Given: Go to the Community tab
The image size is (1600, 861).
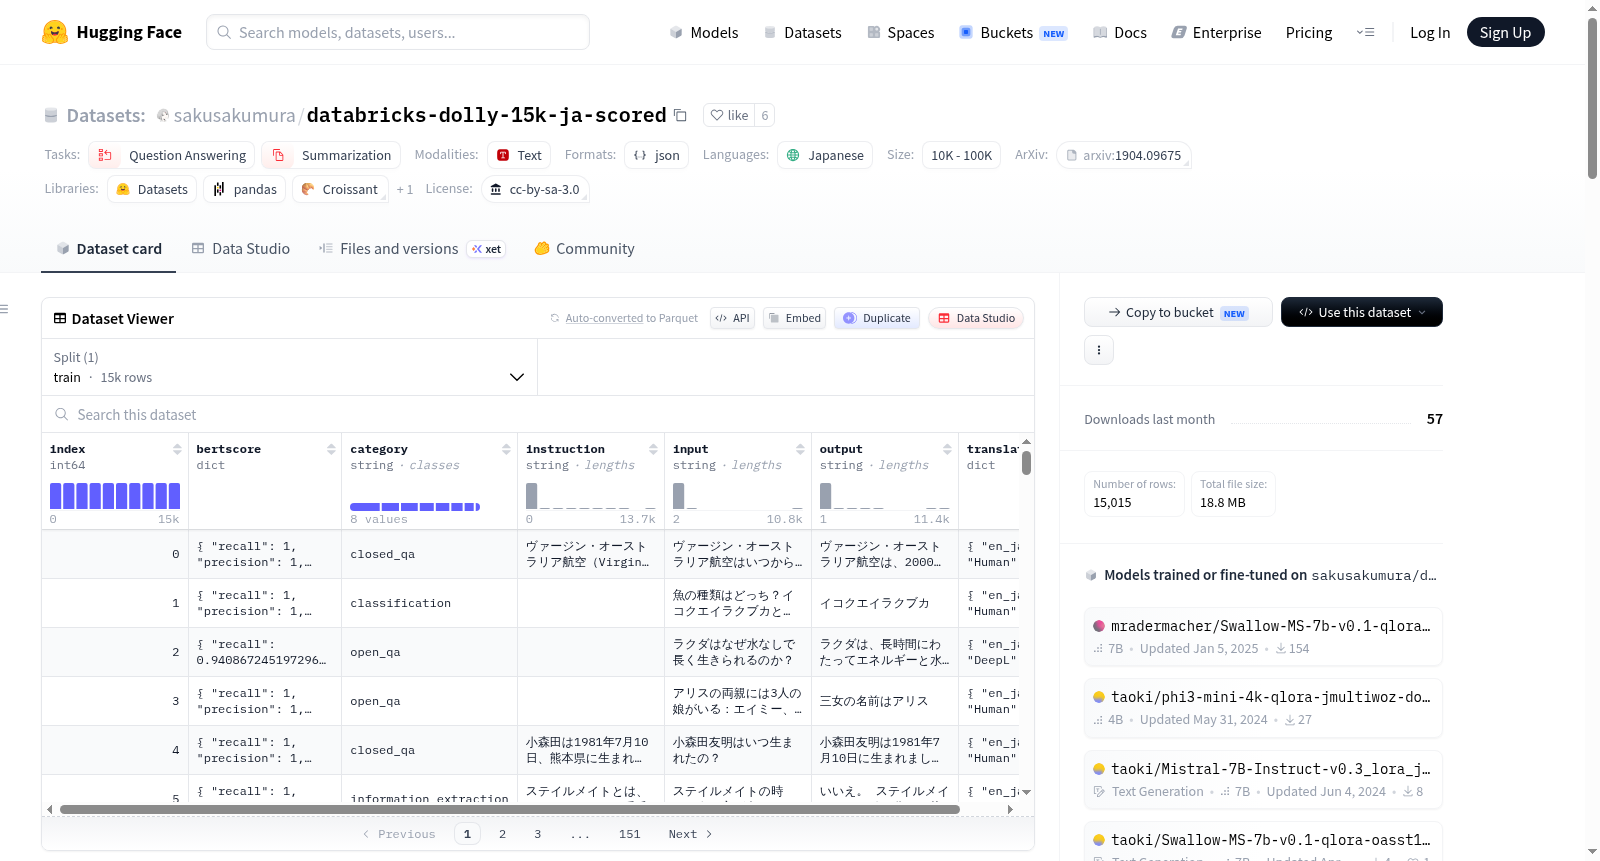Looking at the screenshot, I should pyautogui.click(x=585, y=249).
